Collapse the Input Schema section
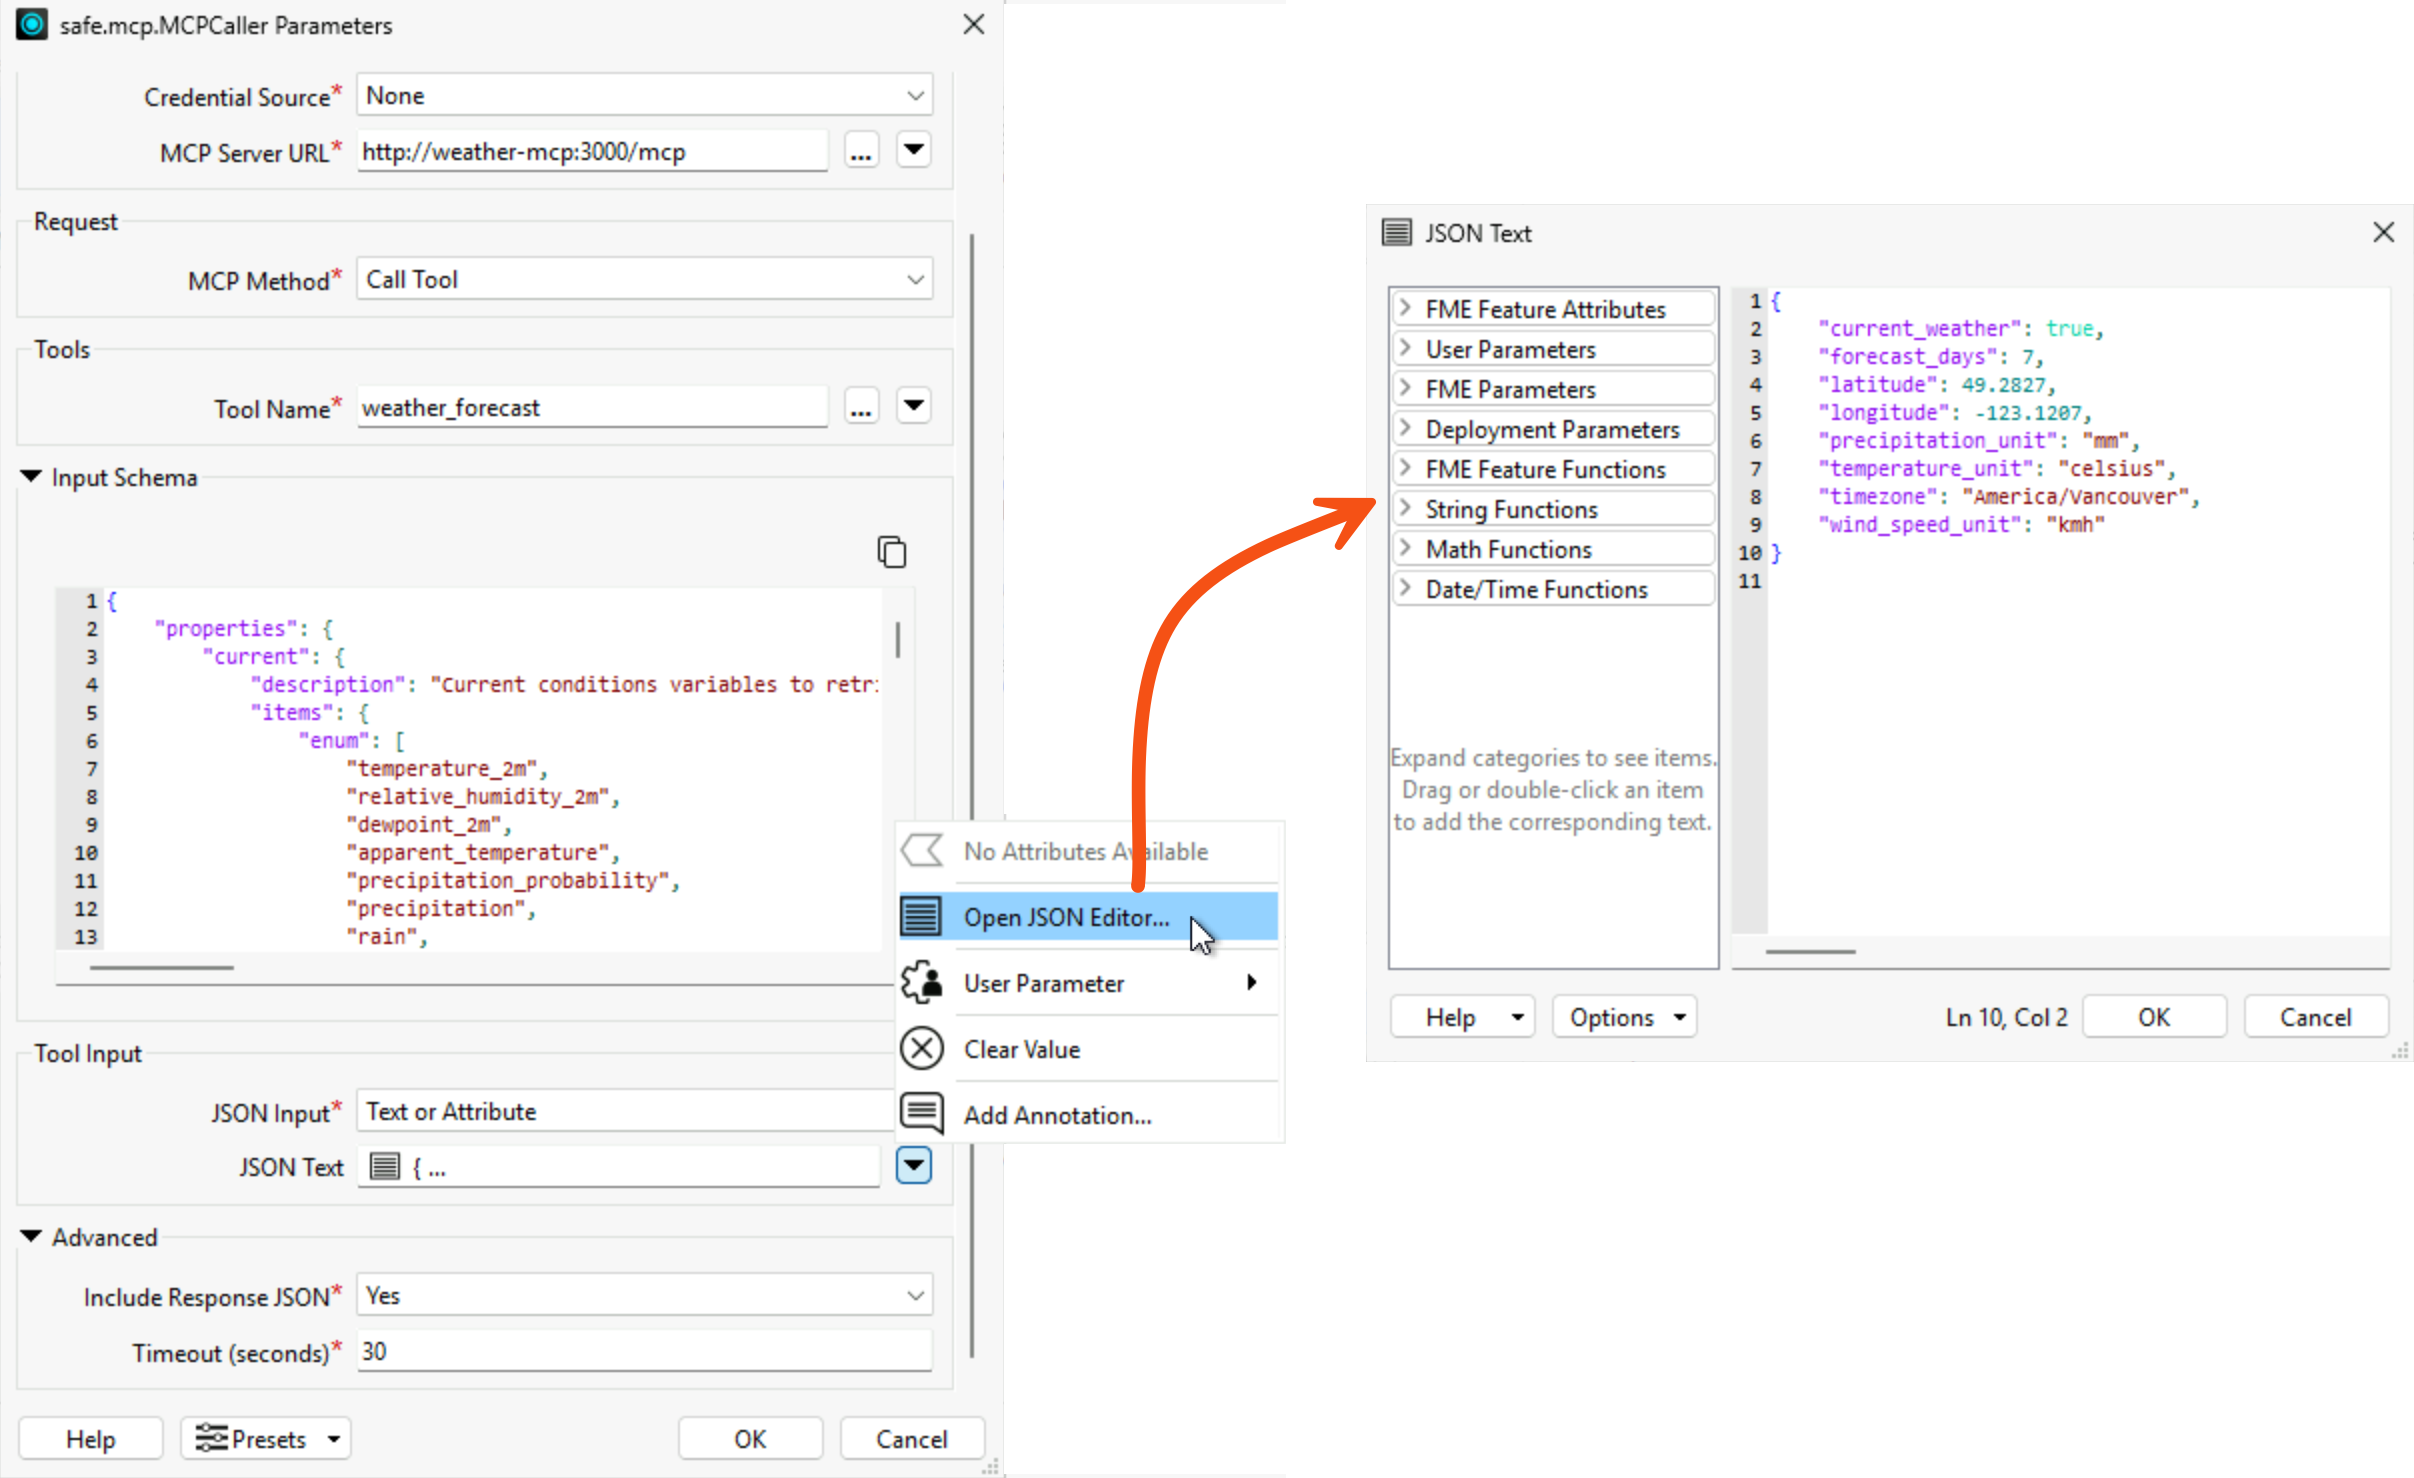 pyautogui.click(x=31, y=477)
